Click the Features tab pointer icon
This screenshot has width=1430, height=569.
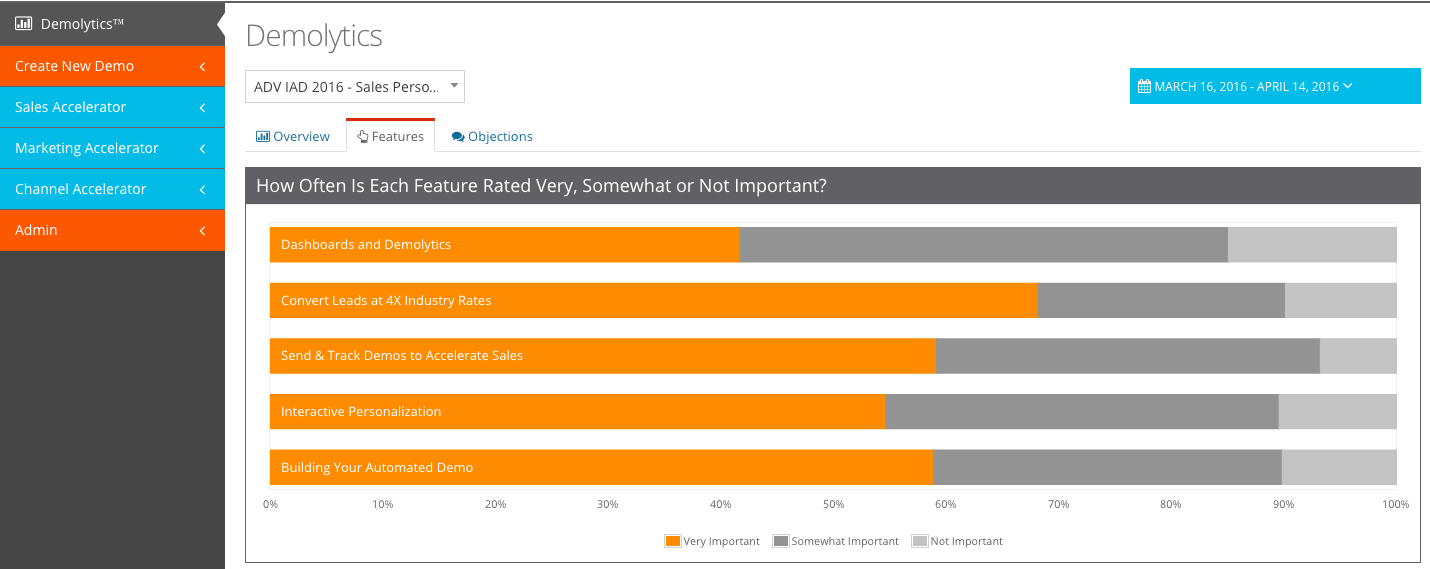(362, 137)
